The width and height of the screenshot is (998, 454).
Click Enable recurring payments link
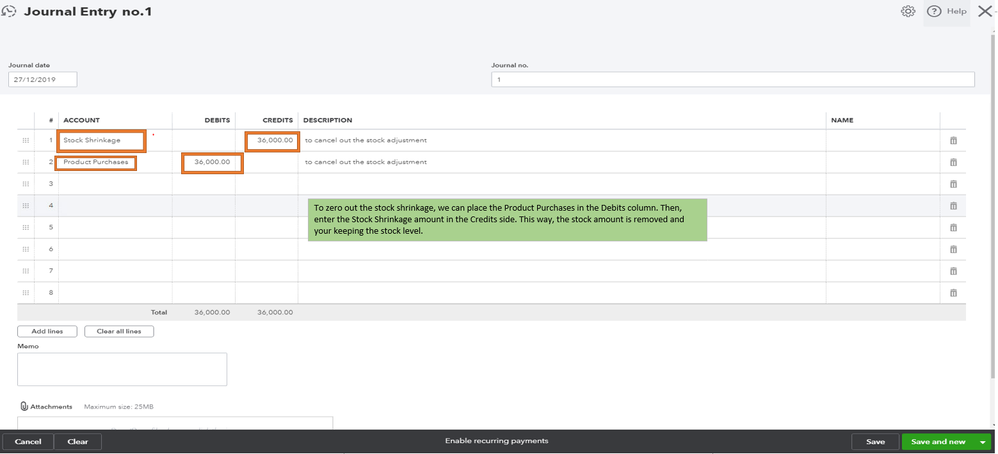coord(497,441)
